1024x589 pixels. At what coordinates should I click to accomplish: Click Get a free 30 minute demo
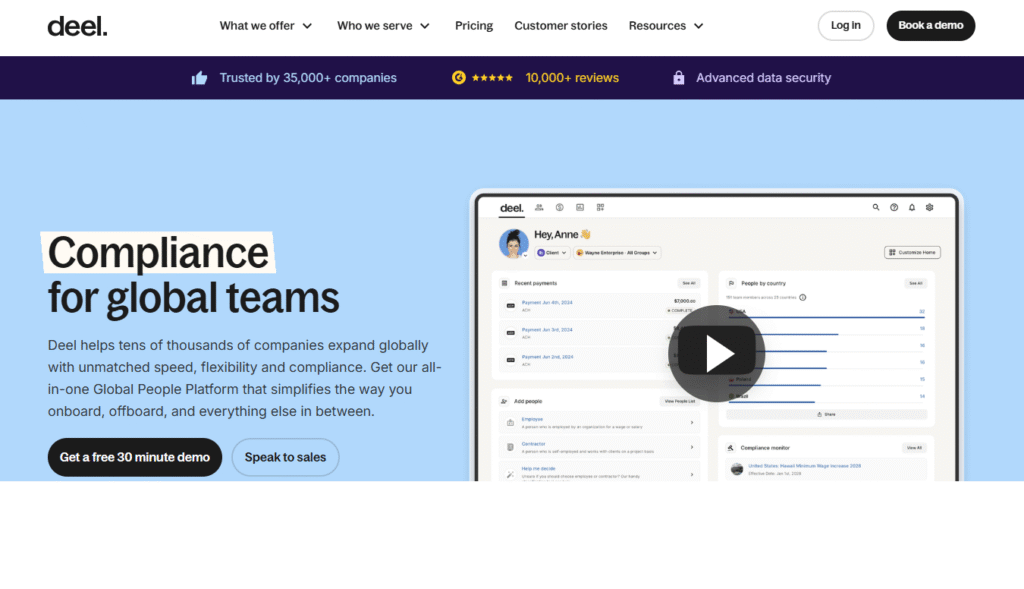click(135, 457)
